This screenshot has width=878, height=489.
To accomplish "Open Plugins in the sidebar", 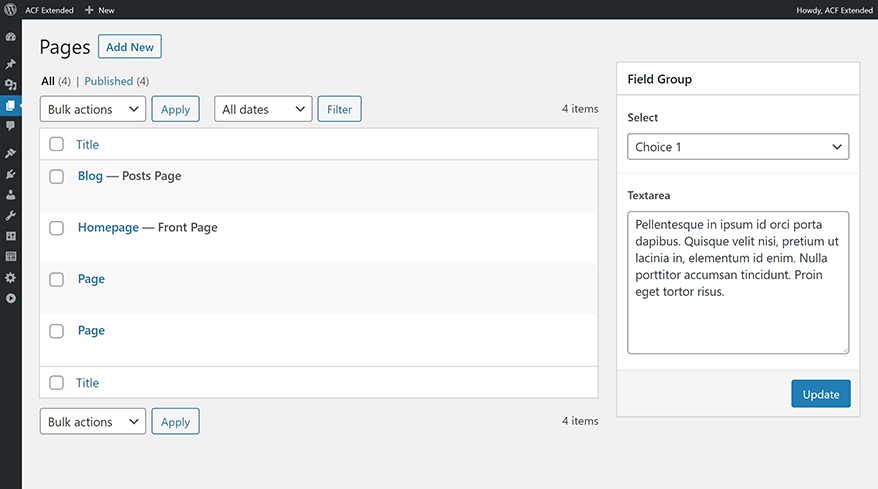I will coord(11,174).
